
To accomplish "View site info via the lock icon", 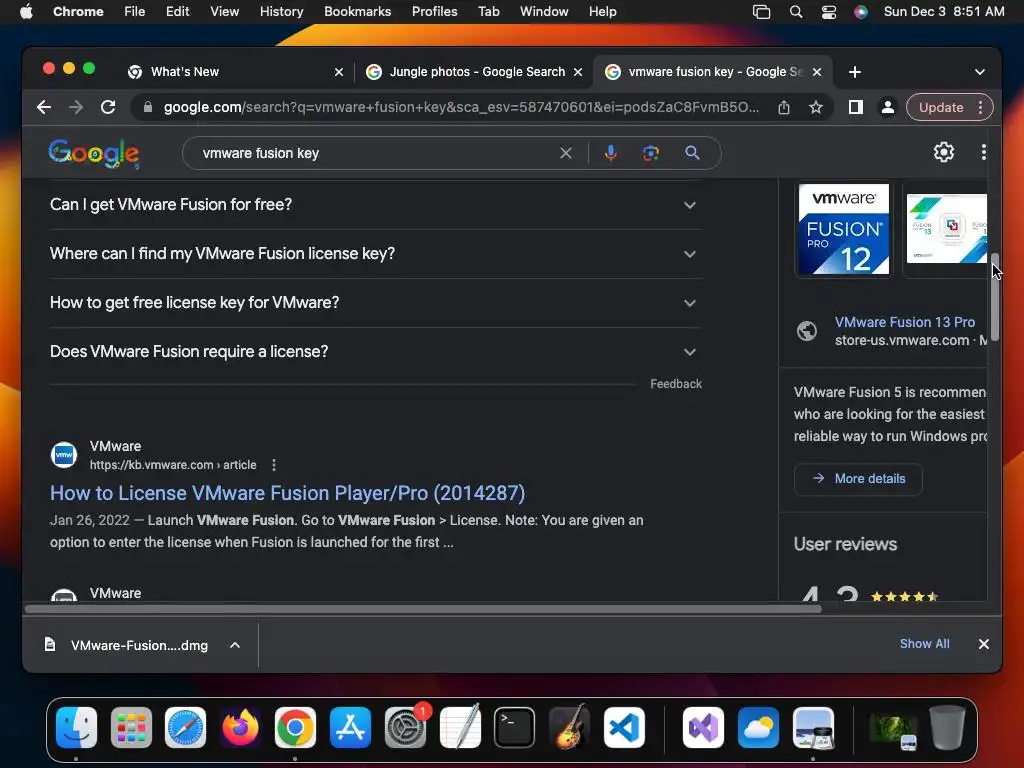I will (x=148, y=107).
